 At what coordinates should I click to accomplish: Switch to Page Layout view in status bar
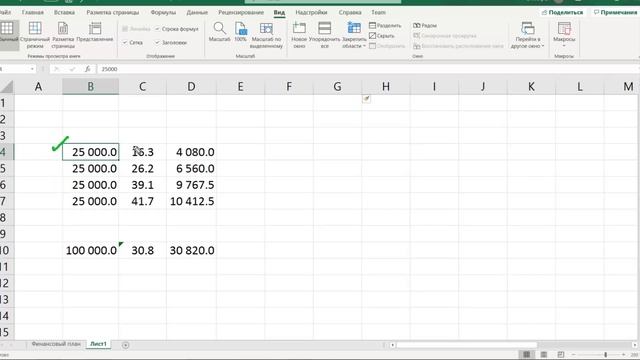[x=544, y=354]
